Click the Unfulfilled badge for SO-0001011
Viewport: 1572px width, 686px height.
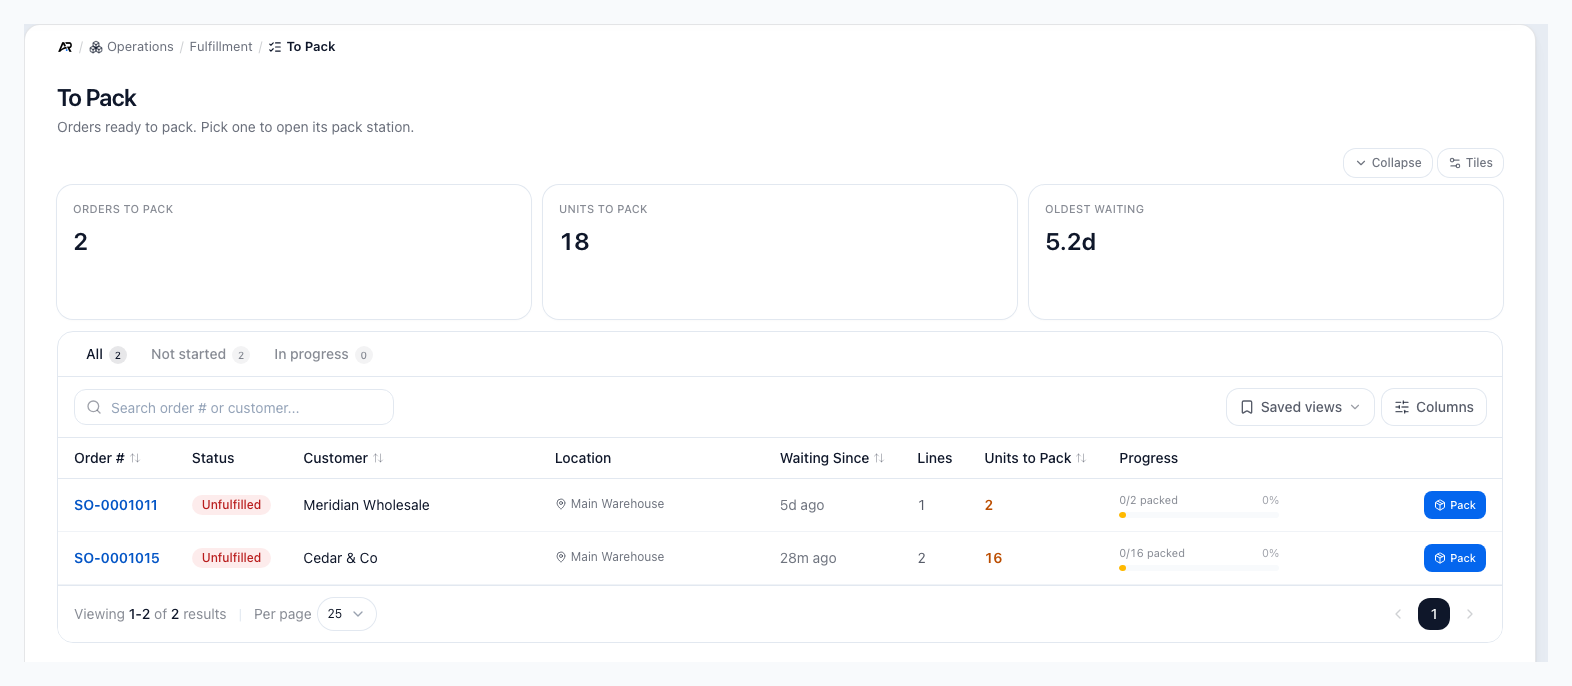click(x=231, y=505)
